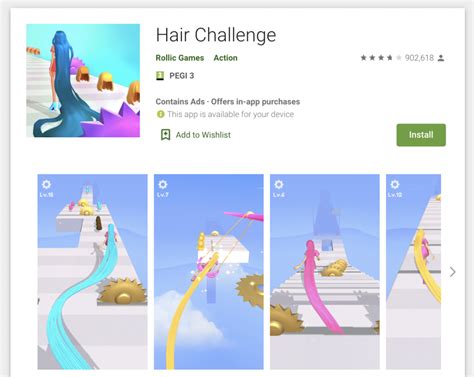This screenshot has width=474, height=377.
Task: Show next screenshots with the right chevron
Action: pyautogui.click(x=452, y=272)
